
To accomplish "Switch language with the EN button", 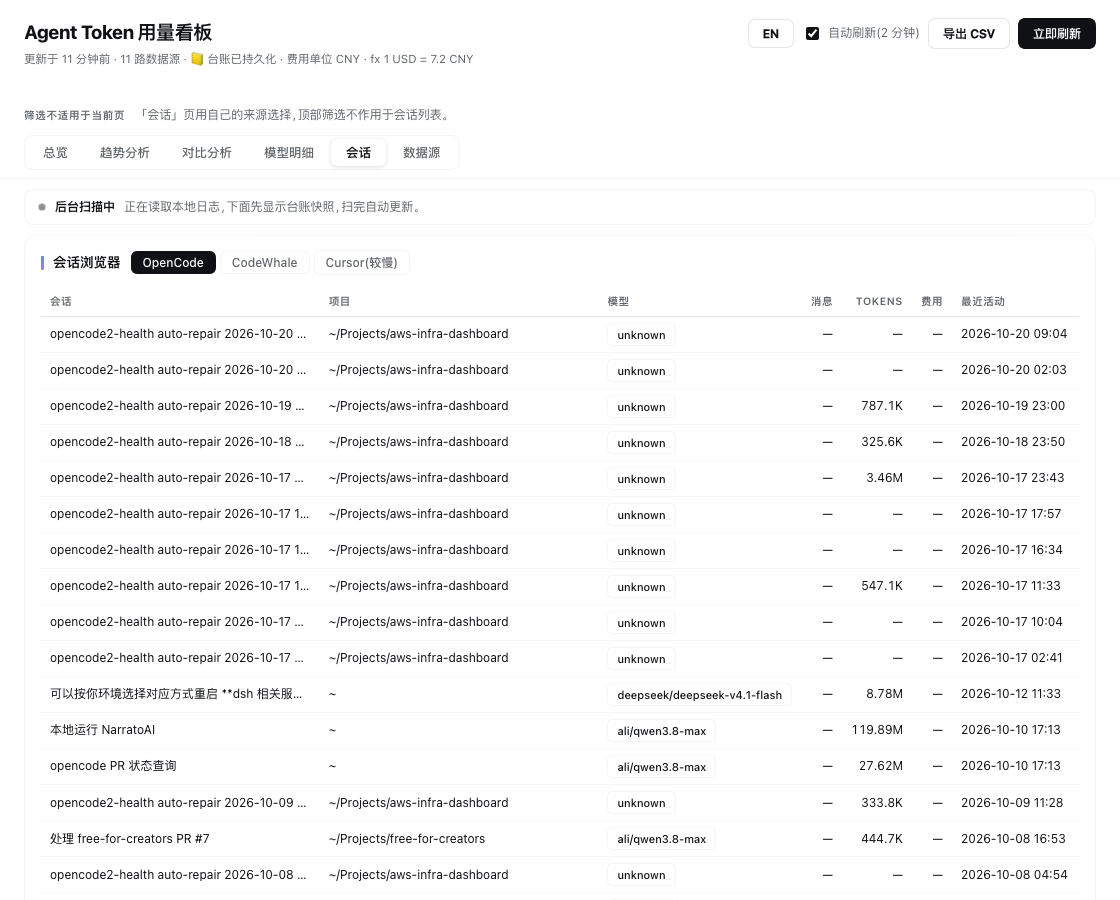I will coord(771,34).
